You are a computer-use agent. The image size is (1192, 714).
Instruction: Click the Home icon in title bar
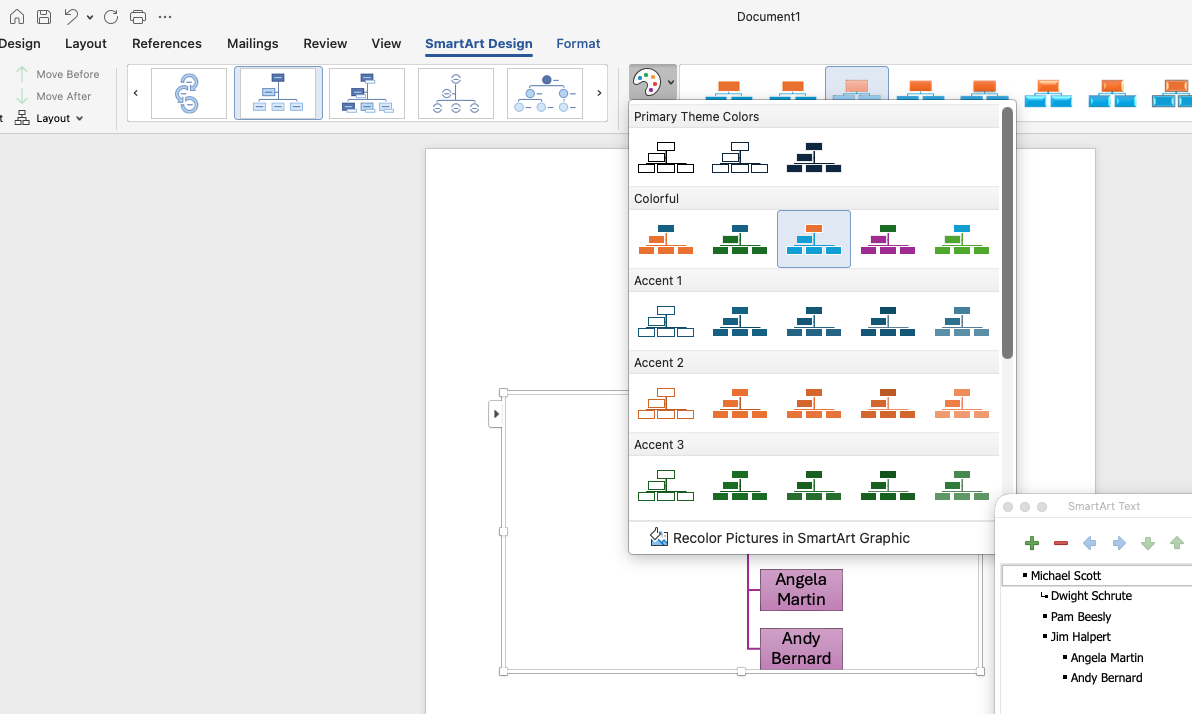point(17,16)
